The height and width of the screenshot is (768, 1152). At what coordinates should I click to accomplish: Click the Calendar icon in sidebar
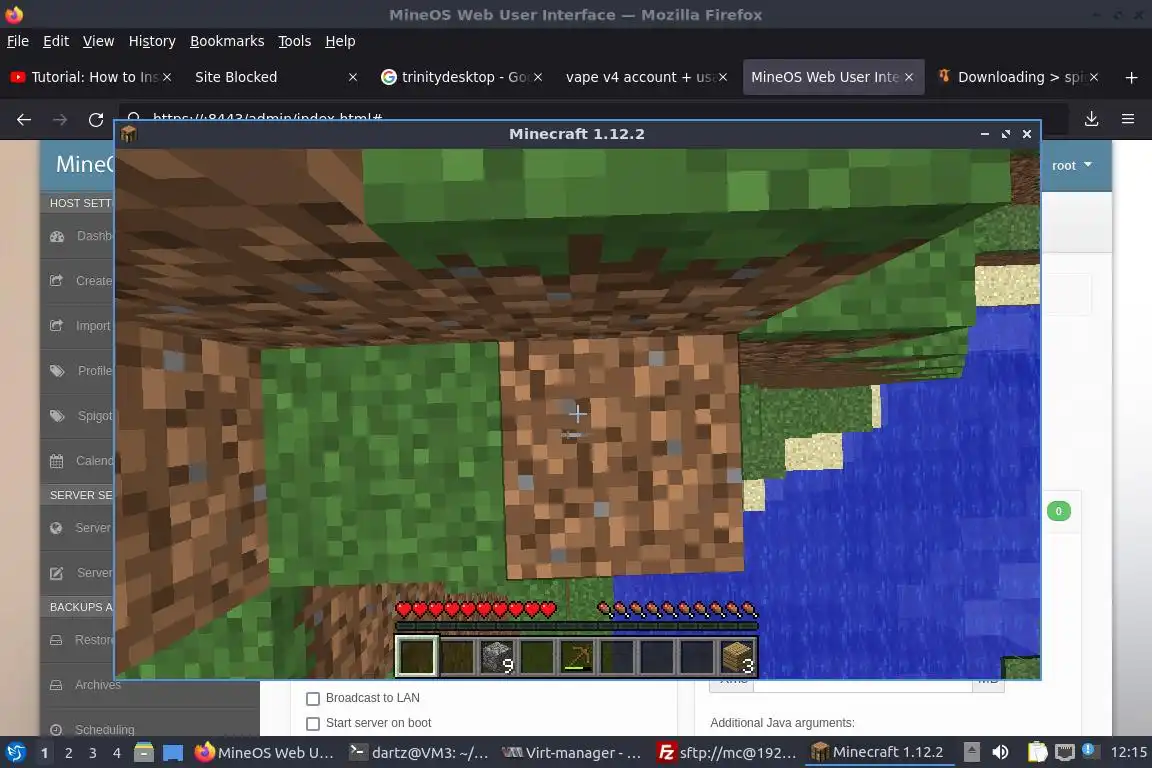(x=57, y=462)
